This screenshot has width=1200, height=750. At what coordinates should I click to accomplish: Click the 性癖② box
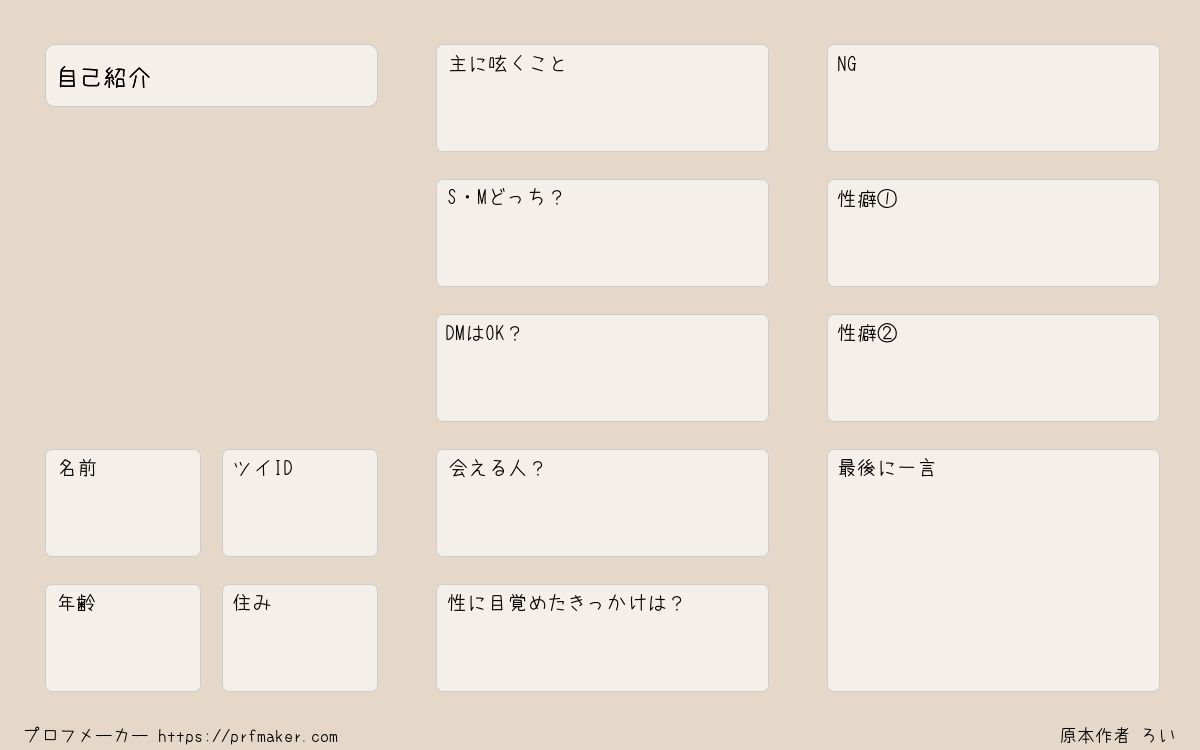click(x=993, y=368)
